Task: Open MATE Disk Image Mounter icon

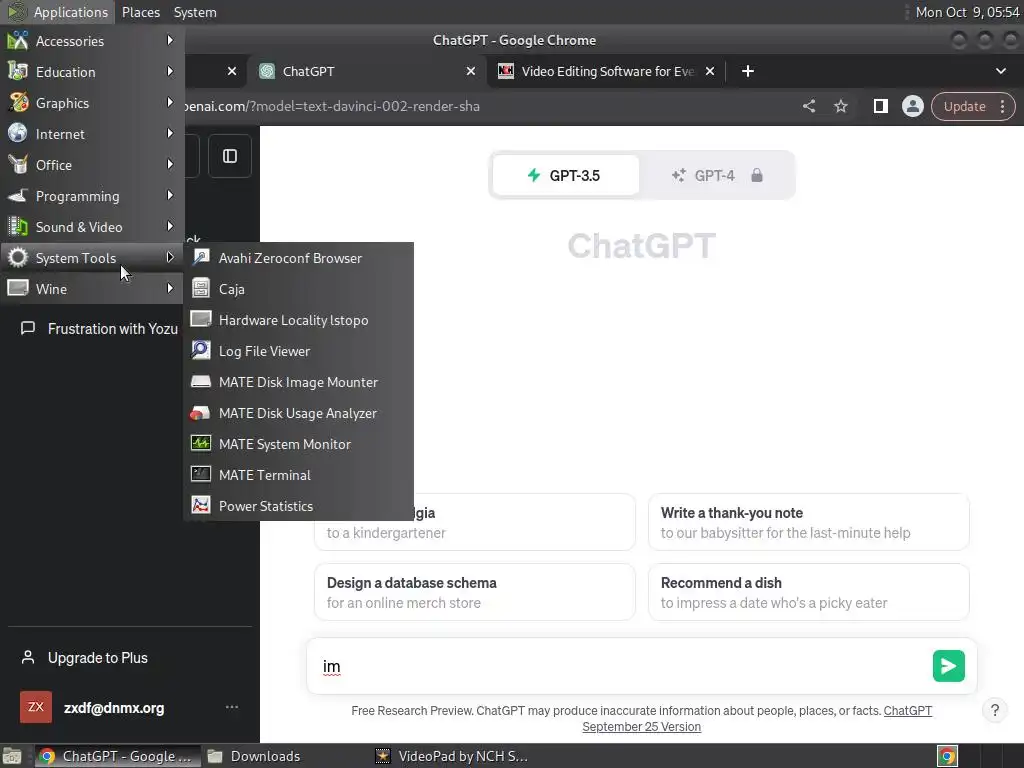Action: [x=200, y=381]
